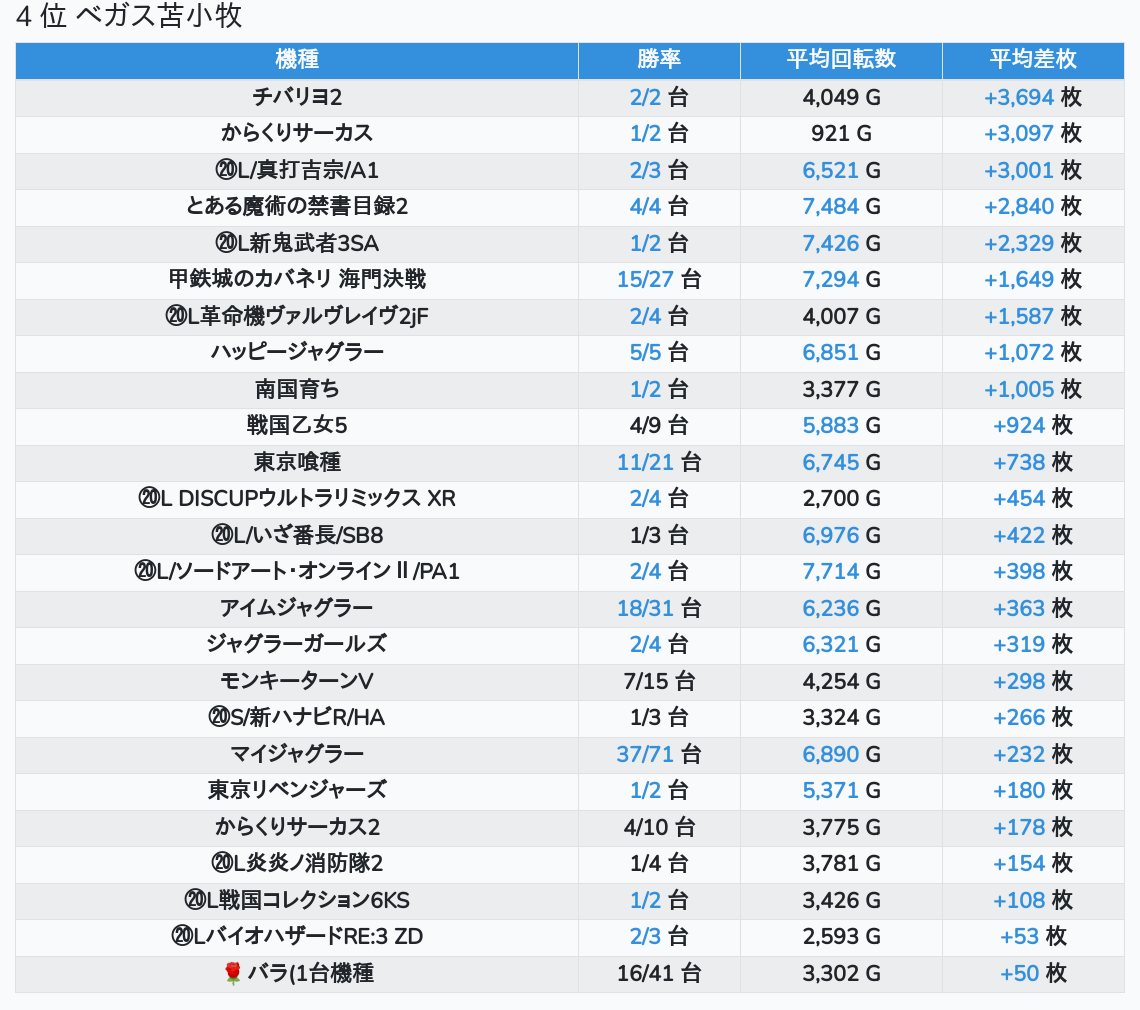Click the 7,714 G average spins cell

841,572
